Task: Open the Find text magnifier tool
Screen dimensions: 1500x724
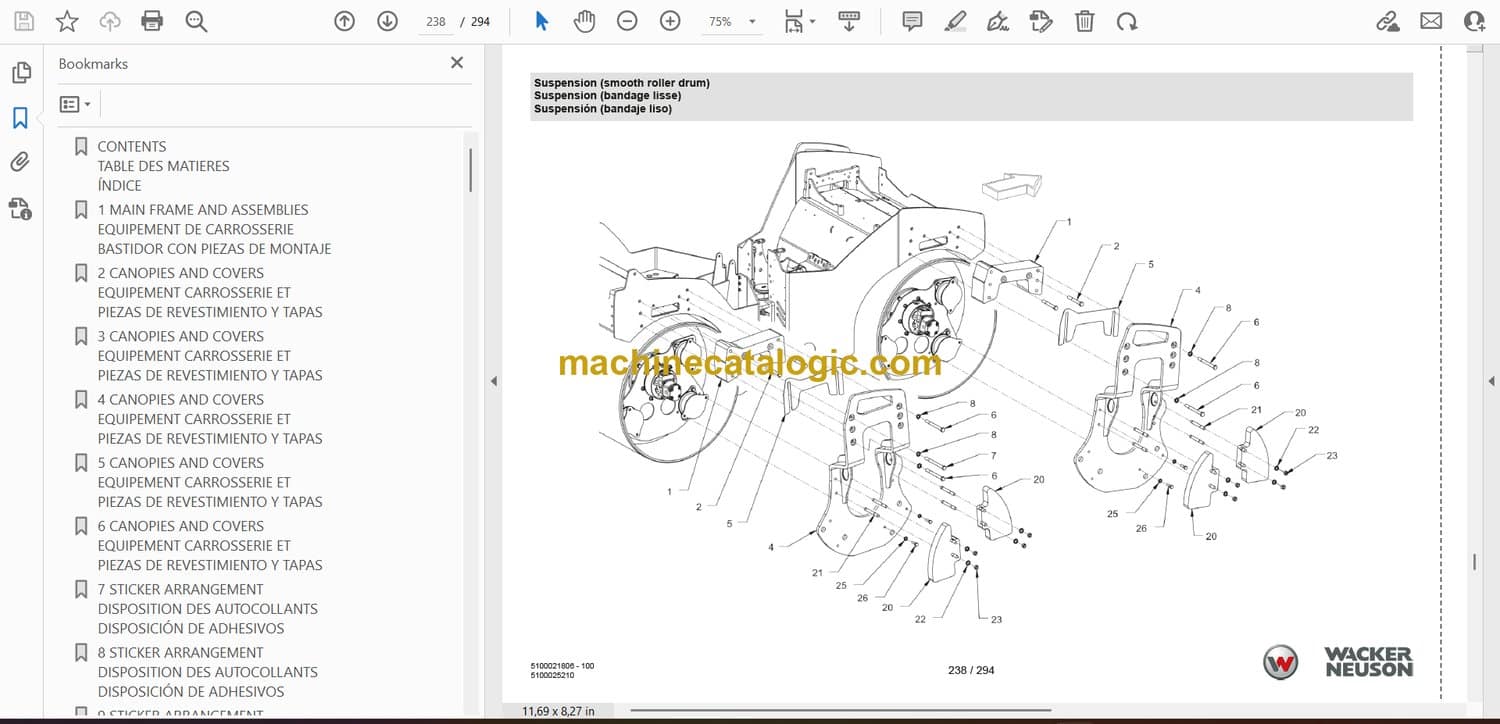Action: [196, 21]
